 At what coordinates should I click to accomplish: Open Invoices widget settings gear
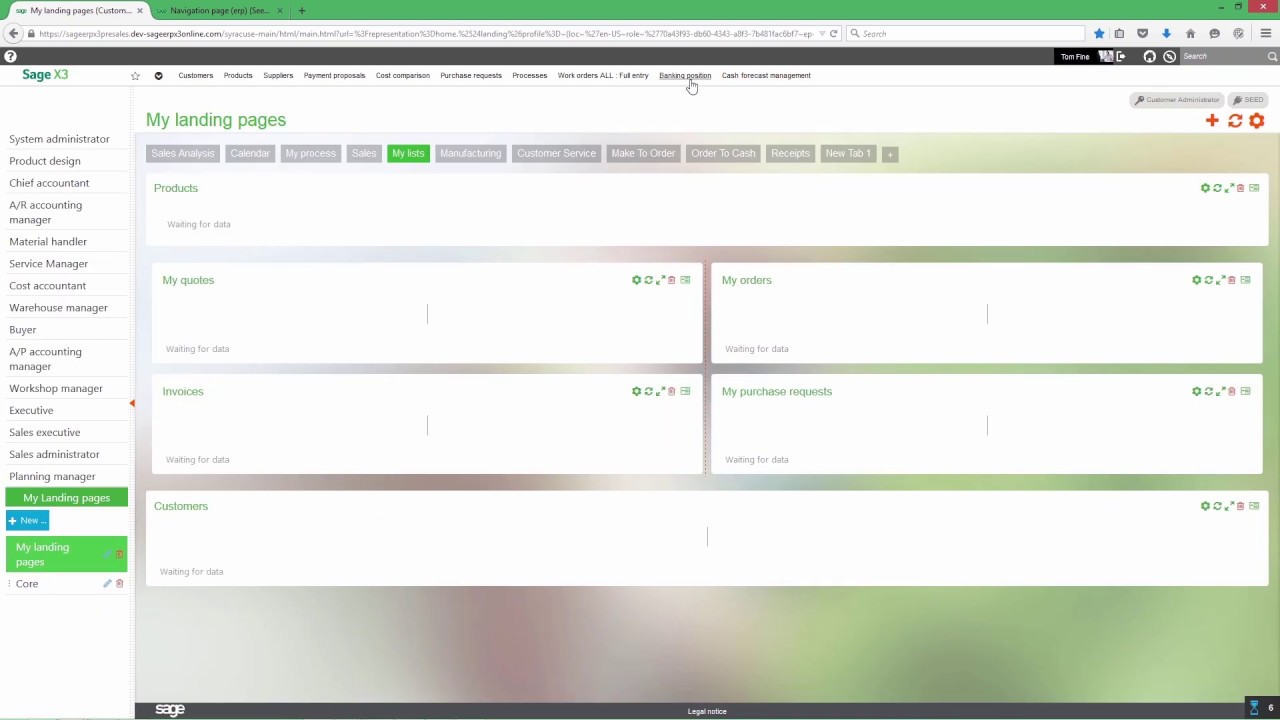click(636, 391)
